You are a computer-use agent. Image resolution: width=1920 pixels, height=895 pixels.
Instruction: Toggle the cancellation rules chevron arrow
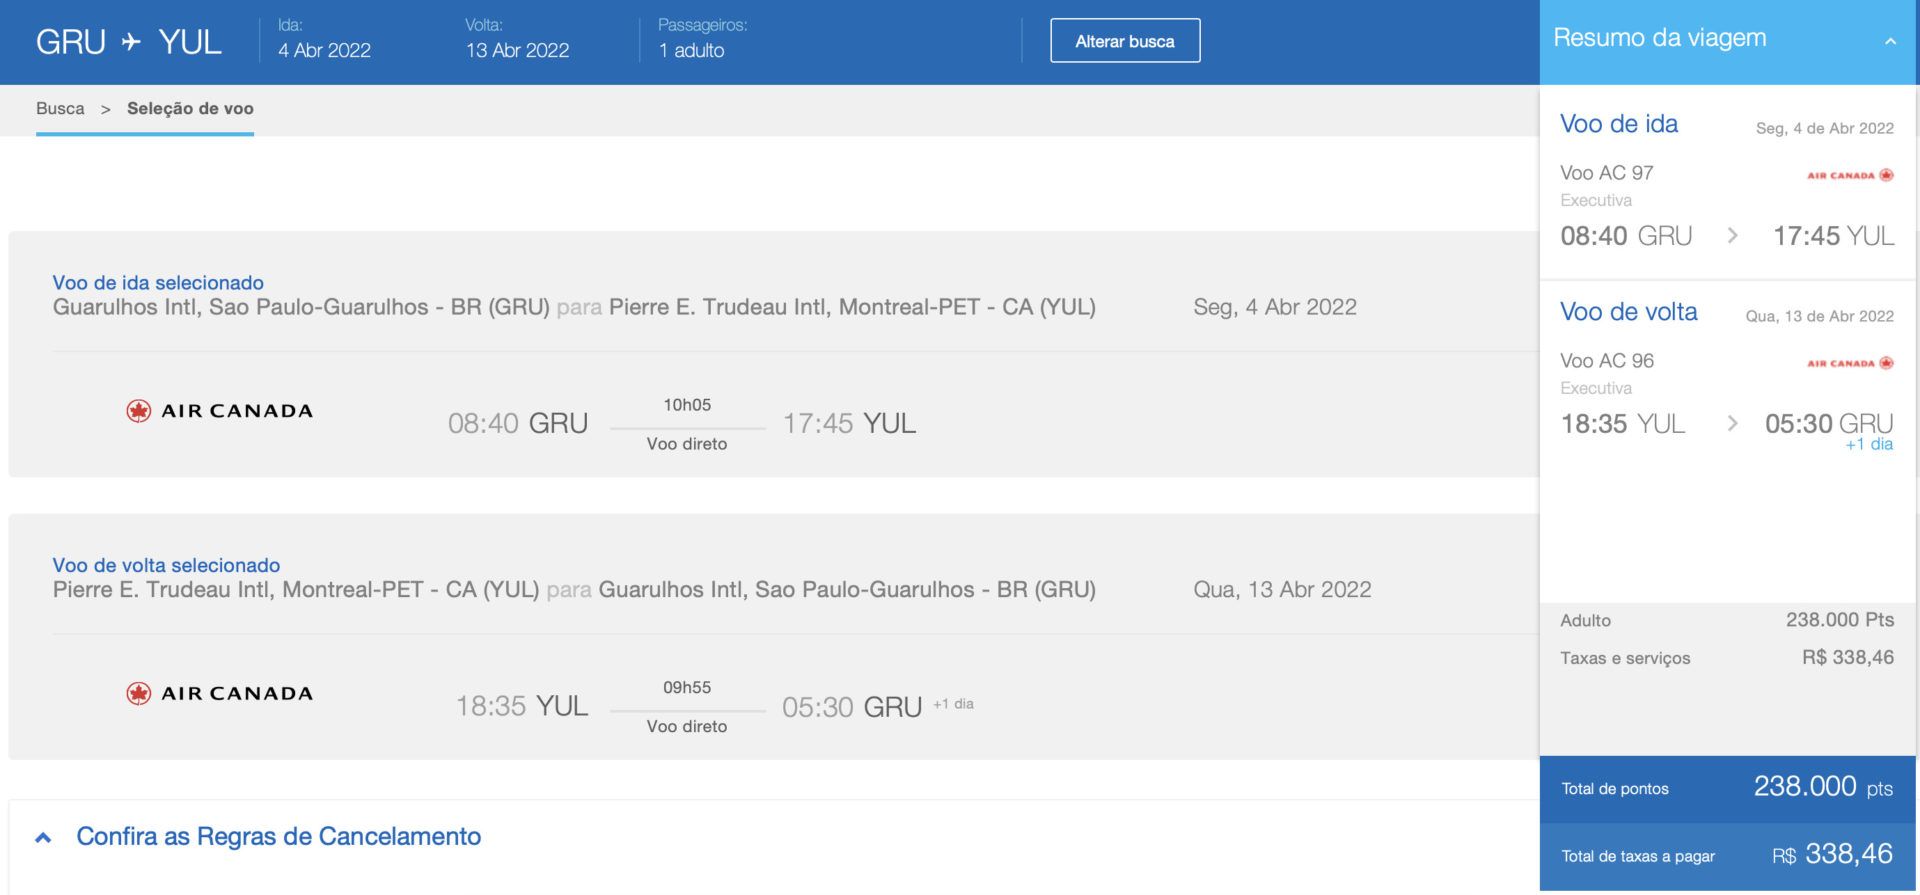pyautogui.click(x=43, y=838)
